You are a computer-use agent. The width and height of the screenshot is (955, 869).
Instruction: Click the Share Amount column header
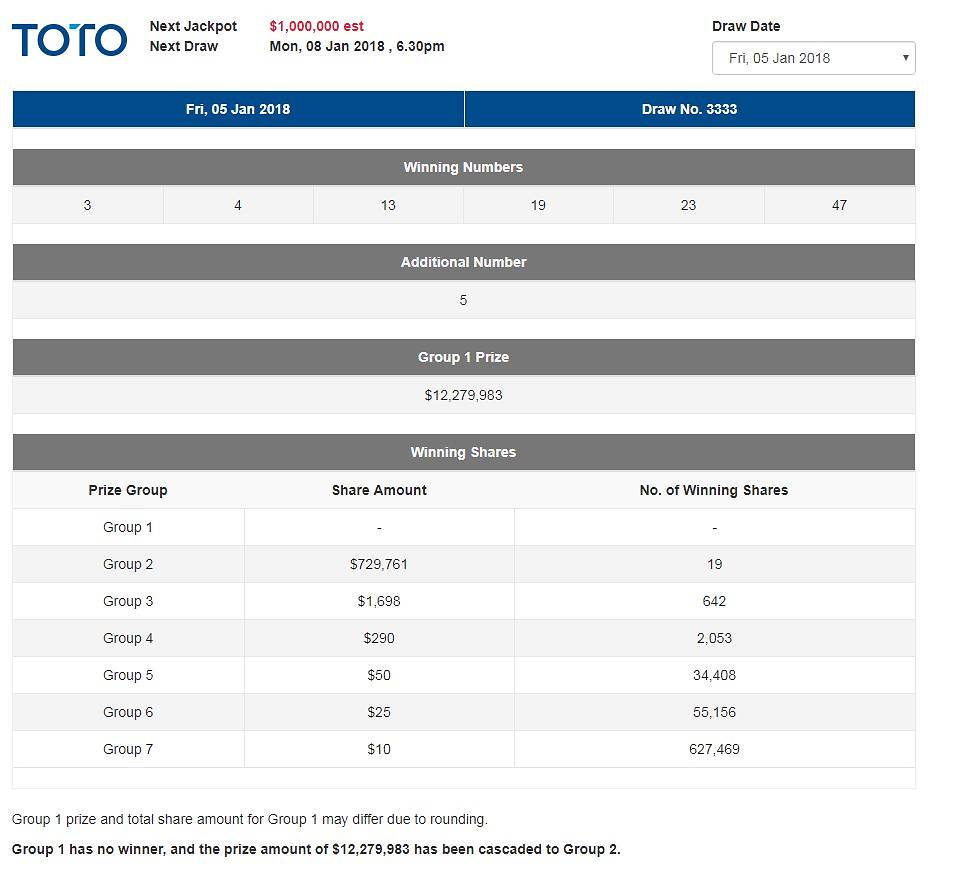coord(379,490)
